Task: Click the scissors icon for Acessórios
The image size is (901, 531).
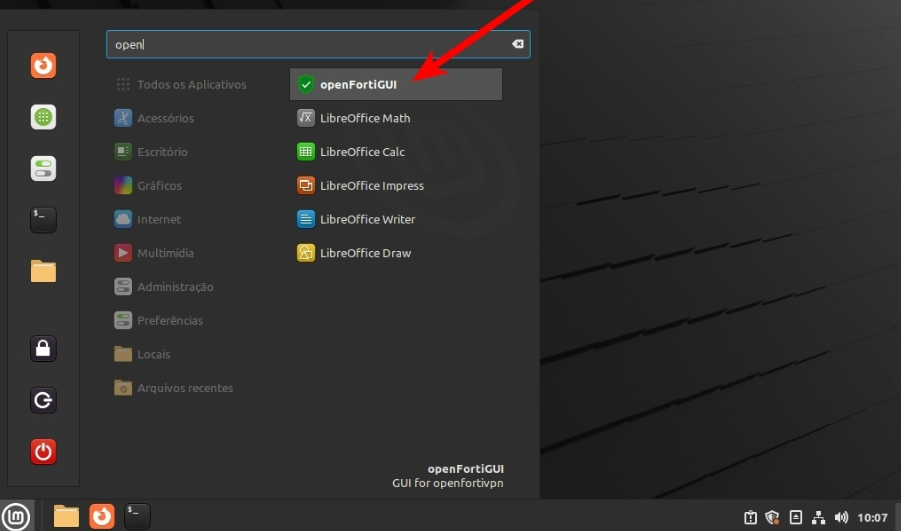Action: click(123, 118)
